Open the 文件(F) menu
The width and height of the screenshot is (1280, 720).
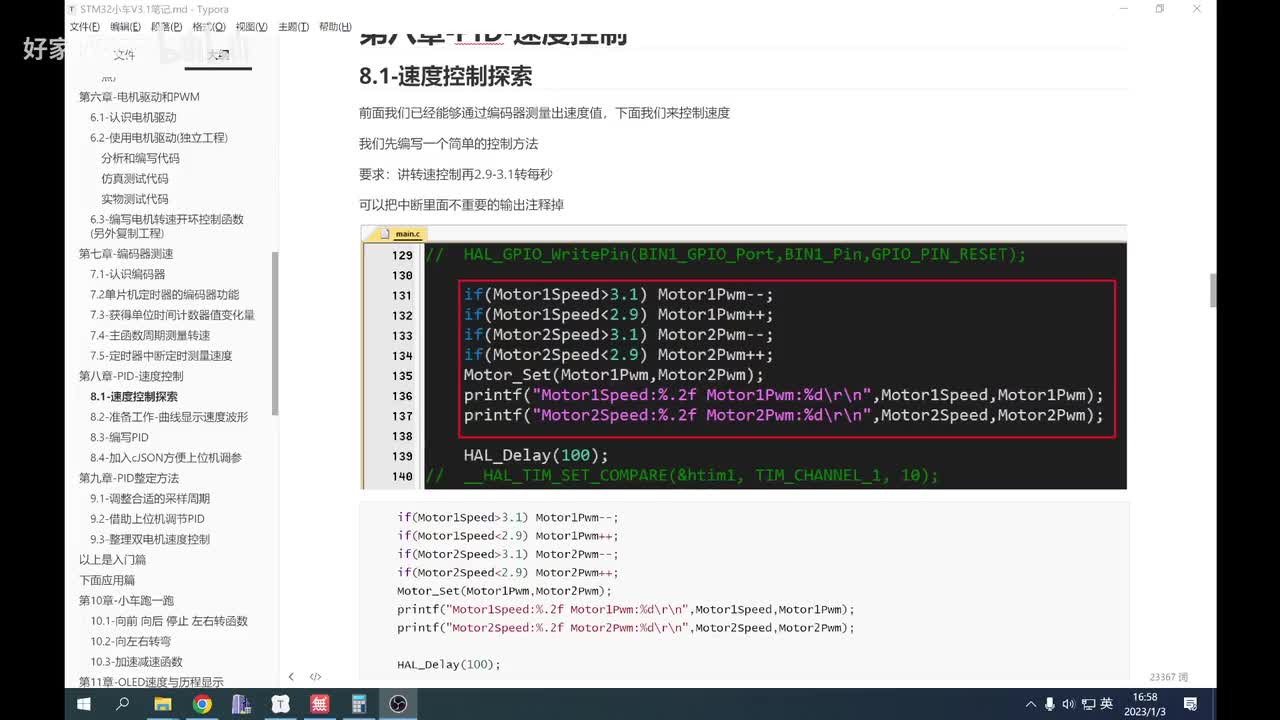click(85, 27)
